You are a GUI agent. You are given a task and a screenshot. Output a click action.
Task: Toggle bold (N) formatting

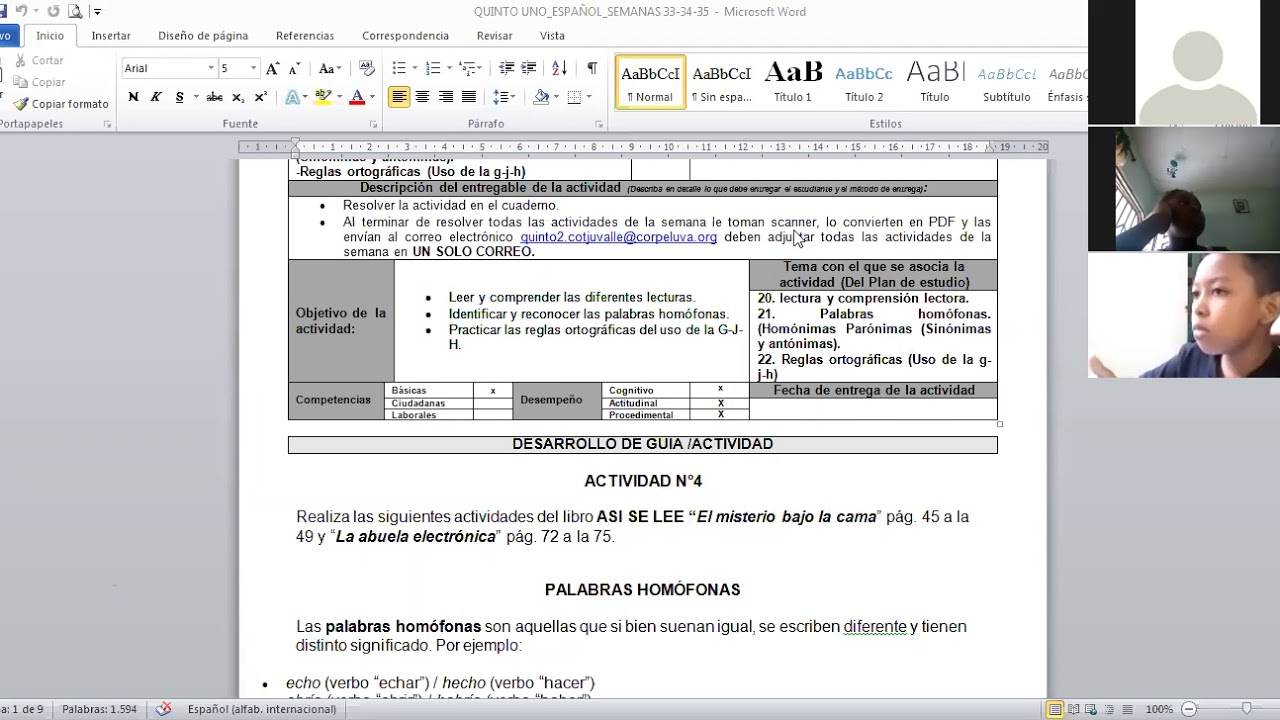tap(133, 97)
